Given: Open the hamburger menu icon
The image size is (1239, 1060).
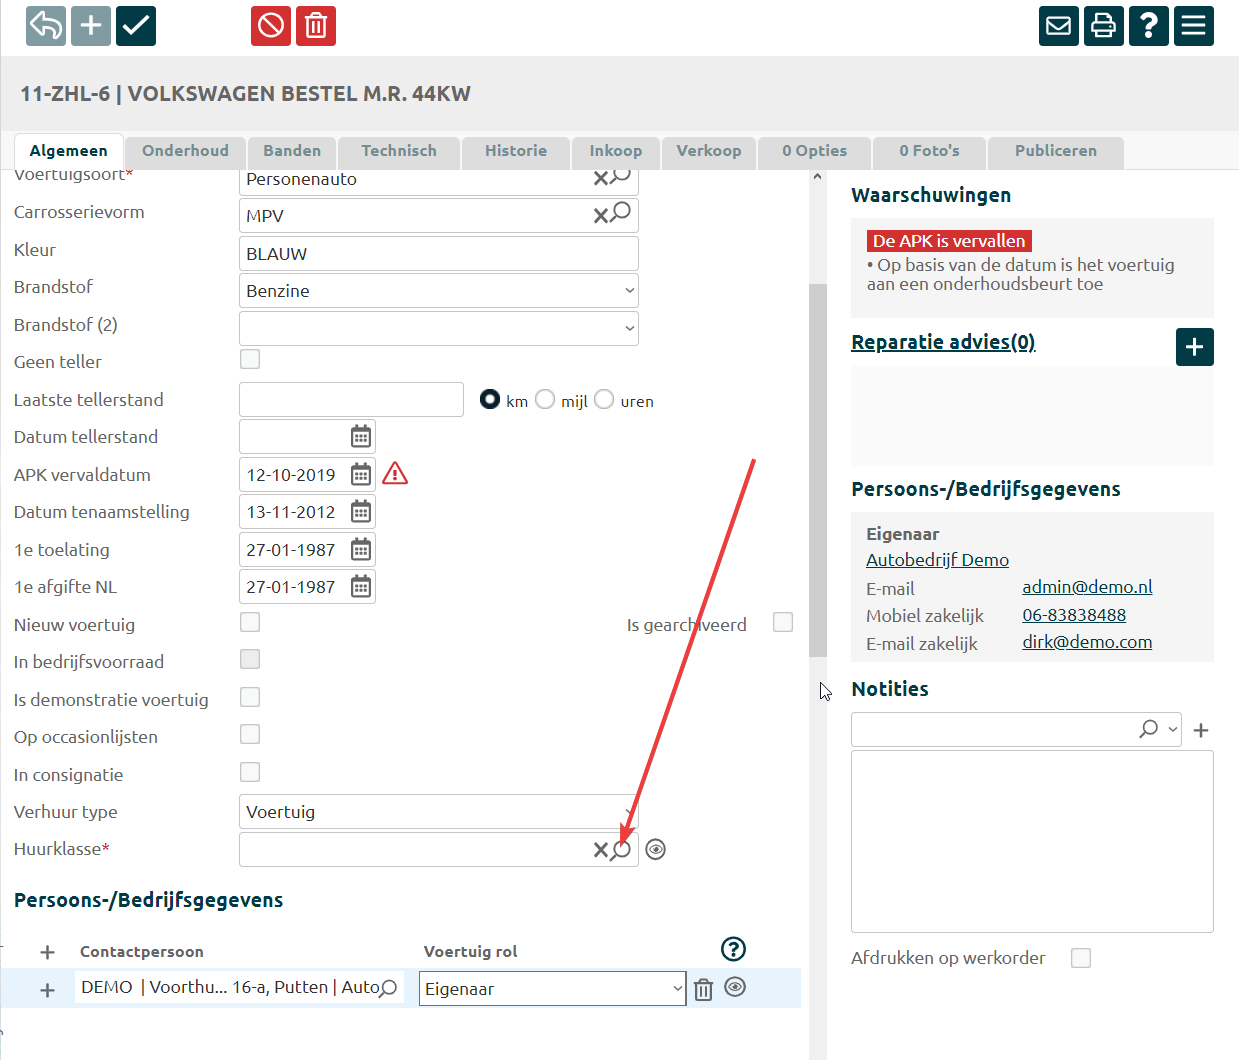Looking at the screenshot, I should tap(1193, 26).
